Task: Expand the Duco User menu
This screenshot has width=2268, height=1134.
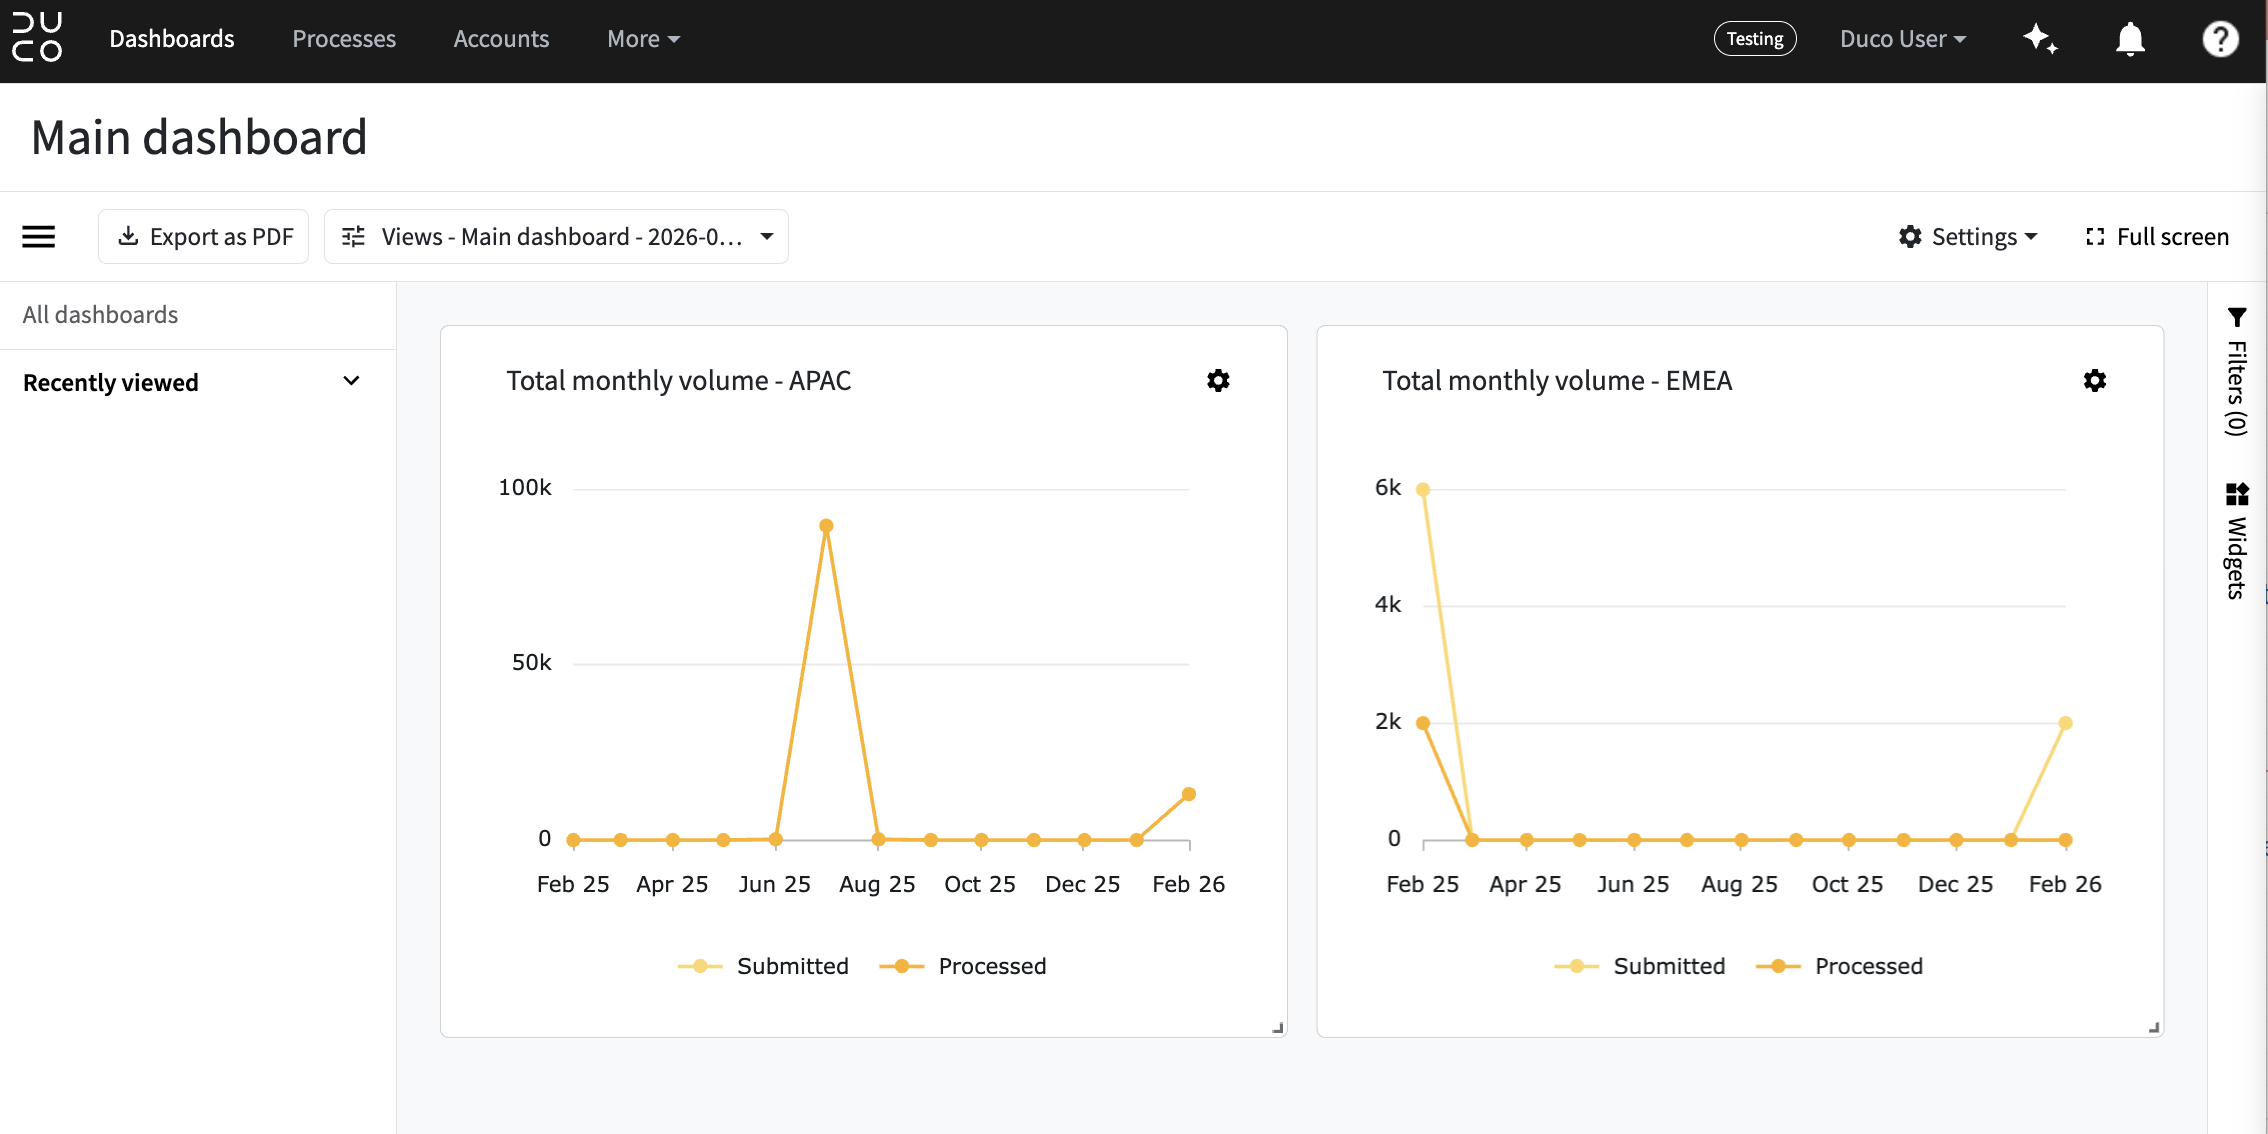Action: point(1903,39)
